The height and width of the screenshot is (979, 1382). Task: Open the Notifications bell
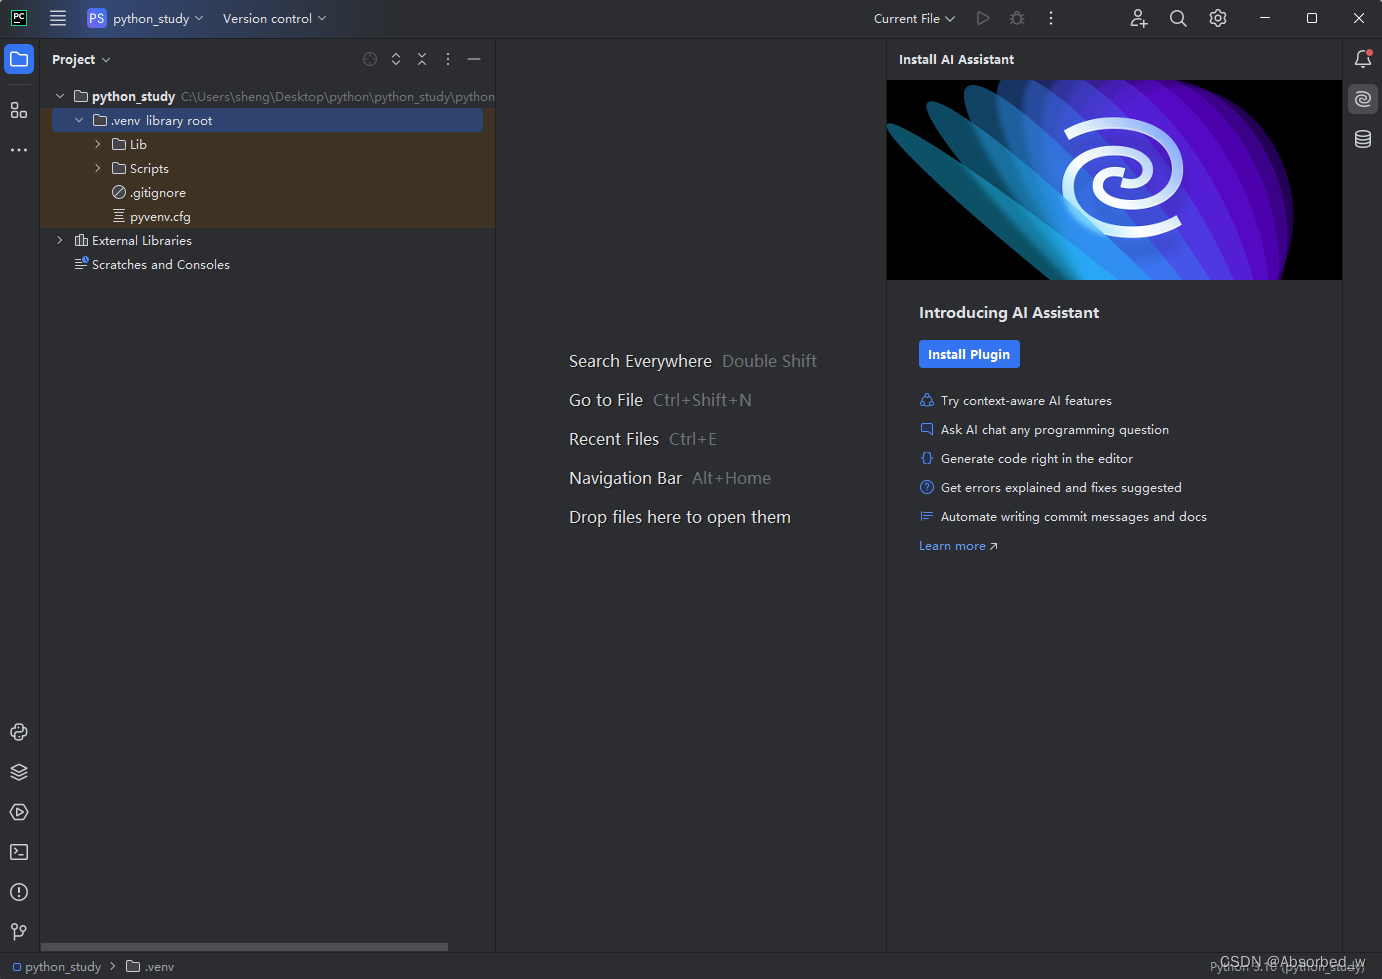(1363, 59)
